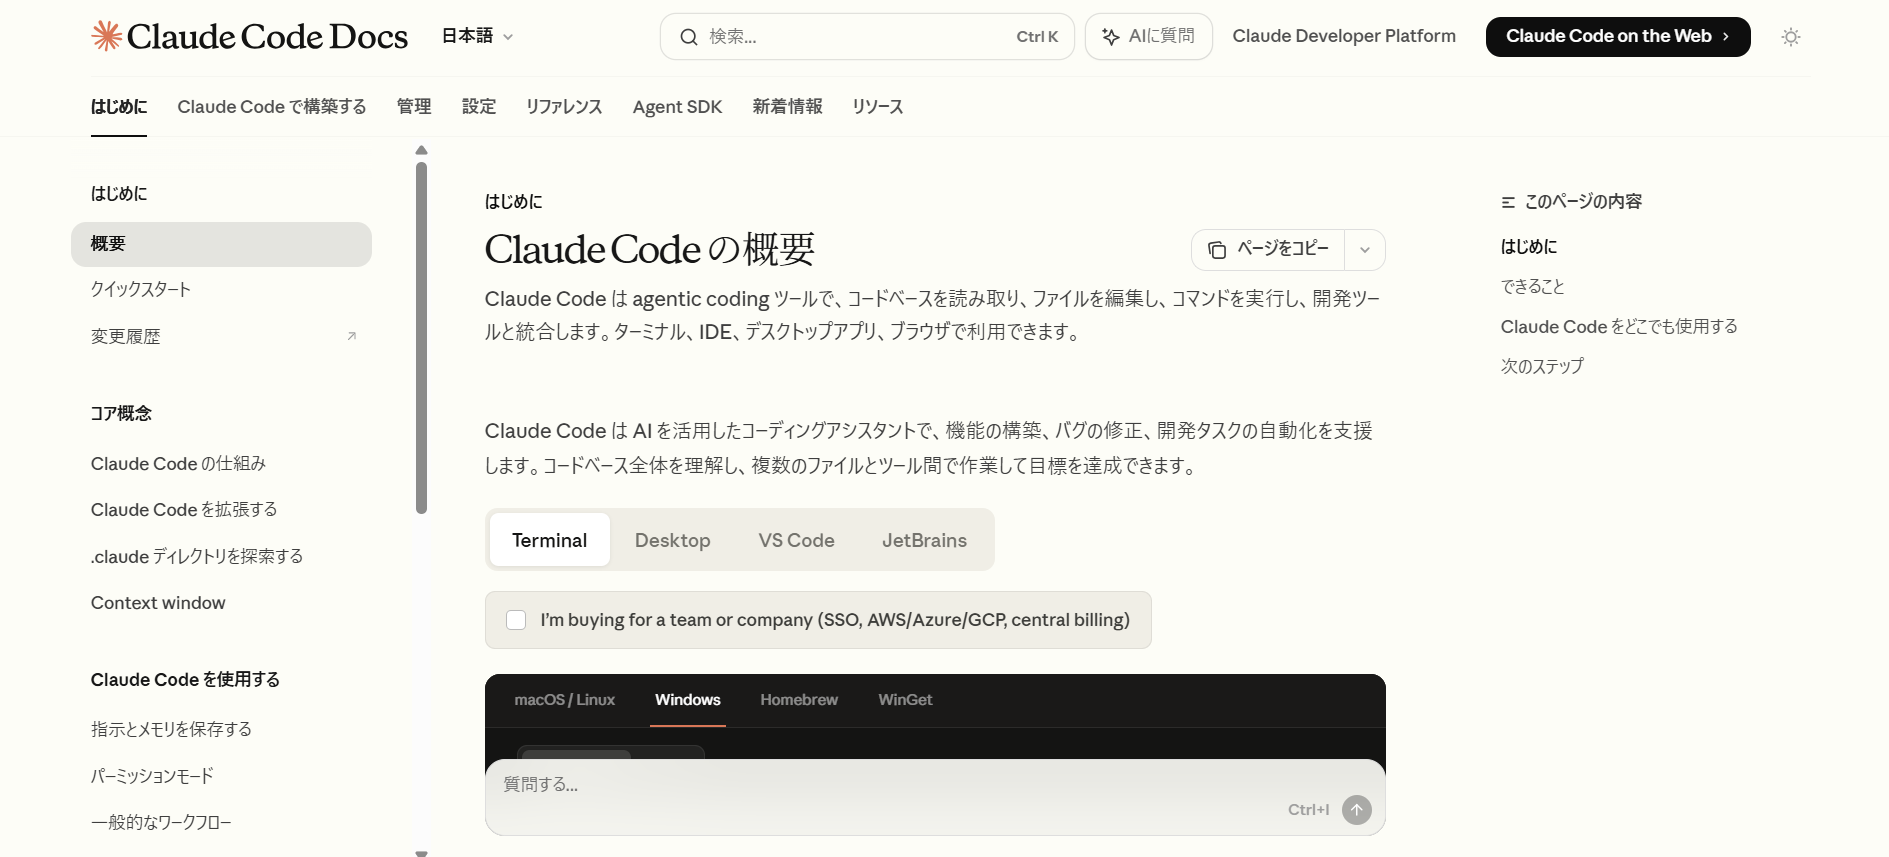Screen dimensions: 1889x857
Task: Open .claude ディレクトリを探索する page
Action: tap(197, 557)
